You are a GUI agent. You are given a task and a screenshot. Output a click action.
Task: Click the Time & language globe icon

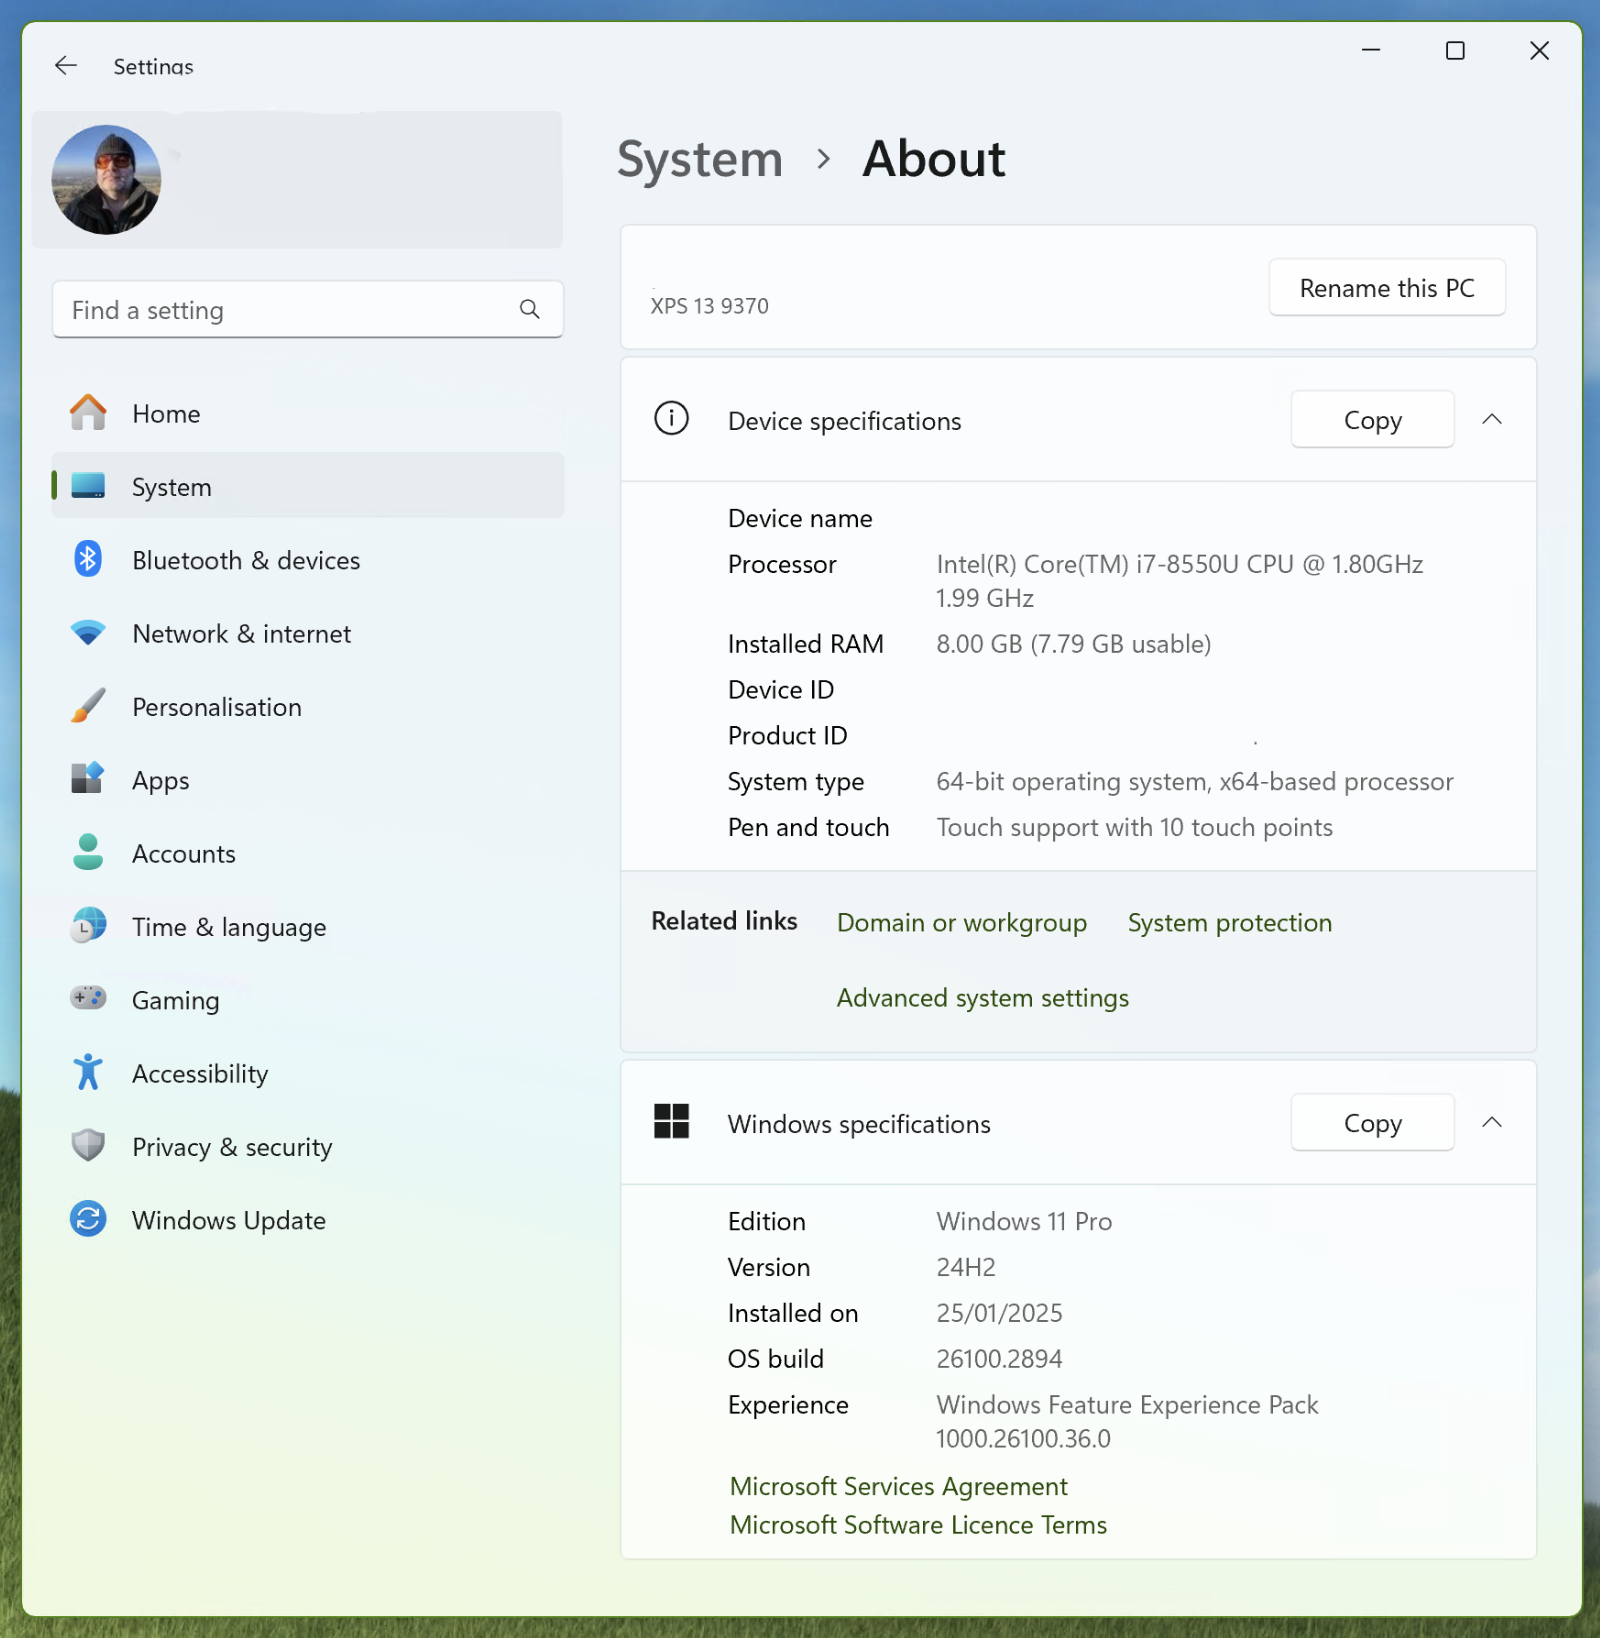[x=88, y=926]
